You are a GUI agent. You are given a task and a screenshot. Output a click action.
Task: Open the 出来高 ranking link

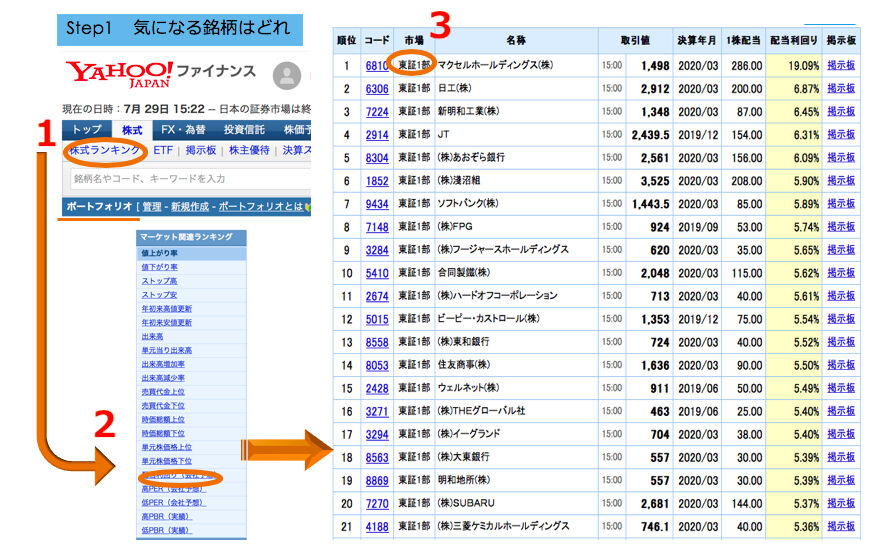pos(152,336)
